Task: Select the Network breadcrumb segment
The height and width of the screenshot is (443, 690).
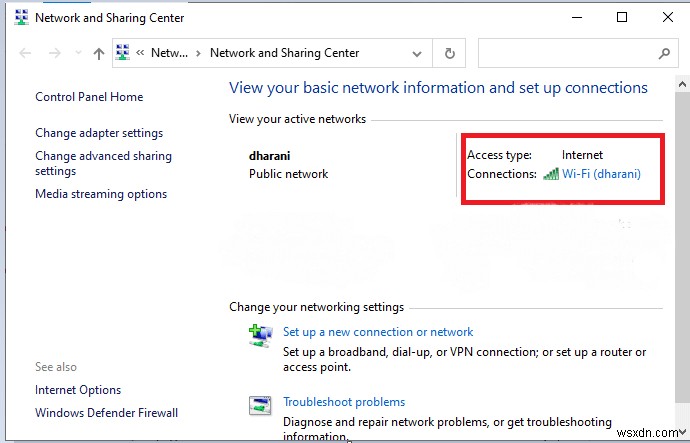Action: (169, 54)
